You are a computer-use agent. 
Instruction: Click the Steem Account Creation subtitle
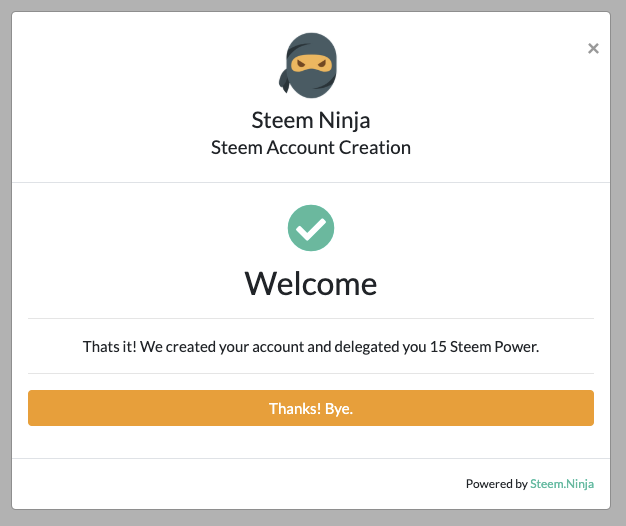311,148
